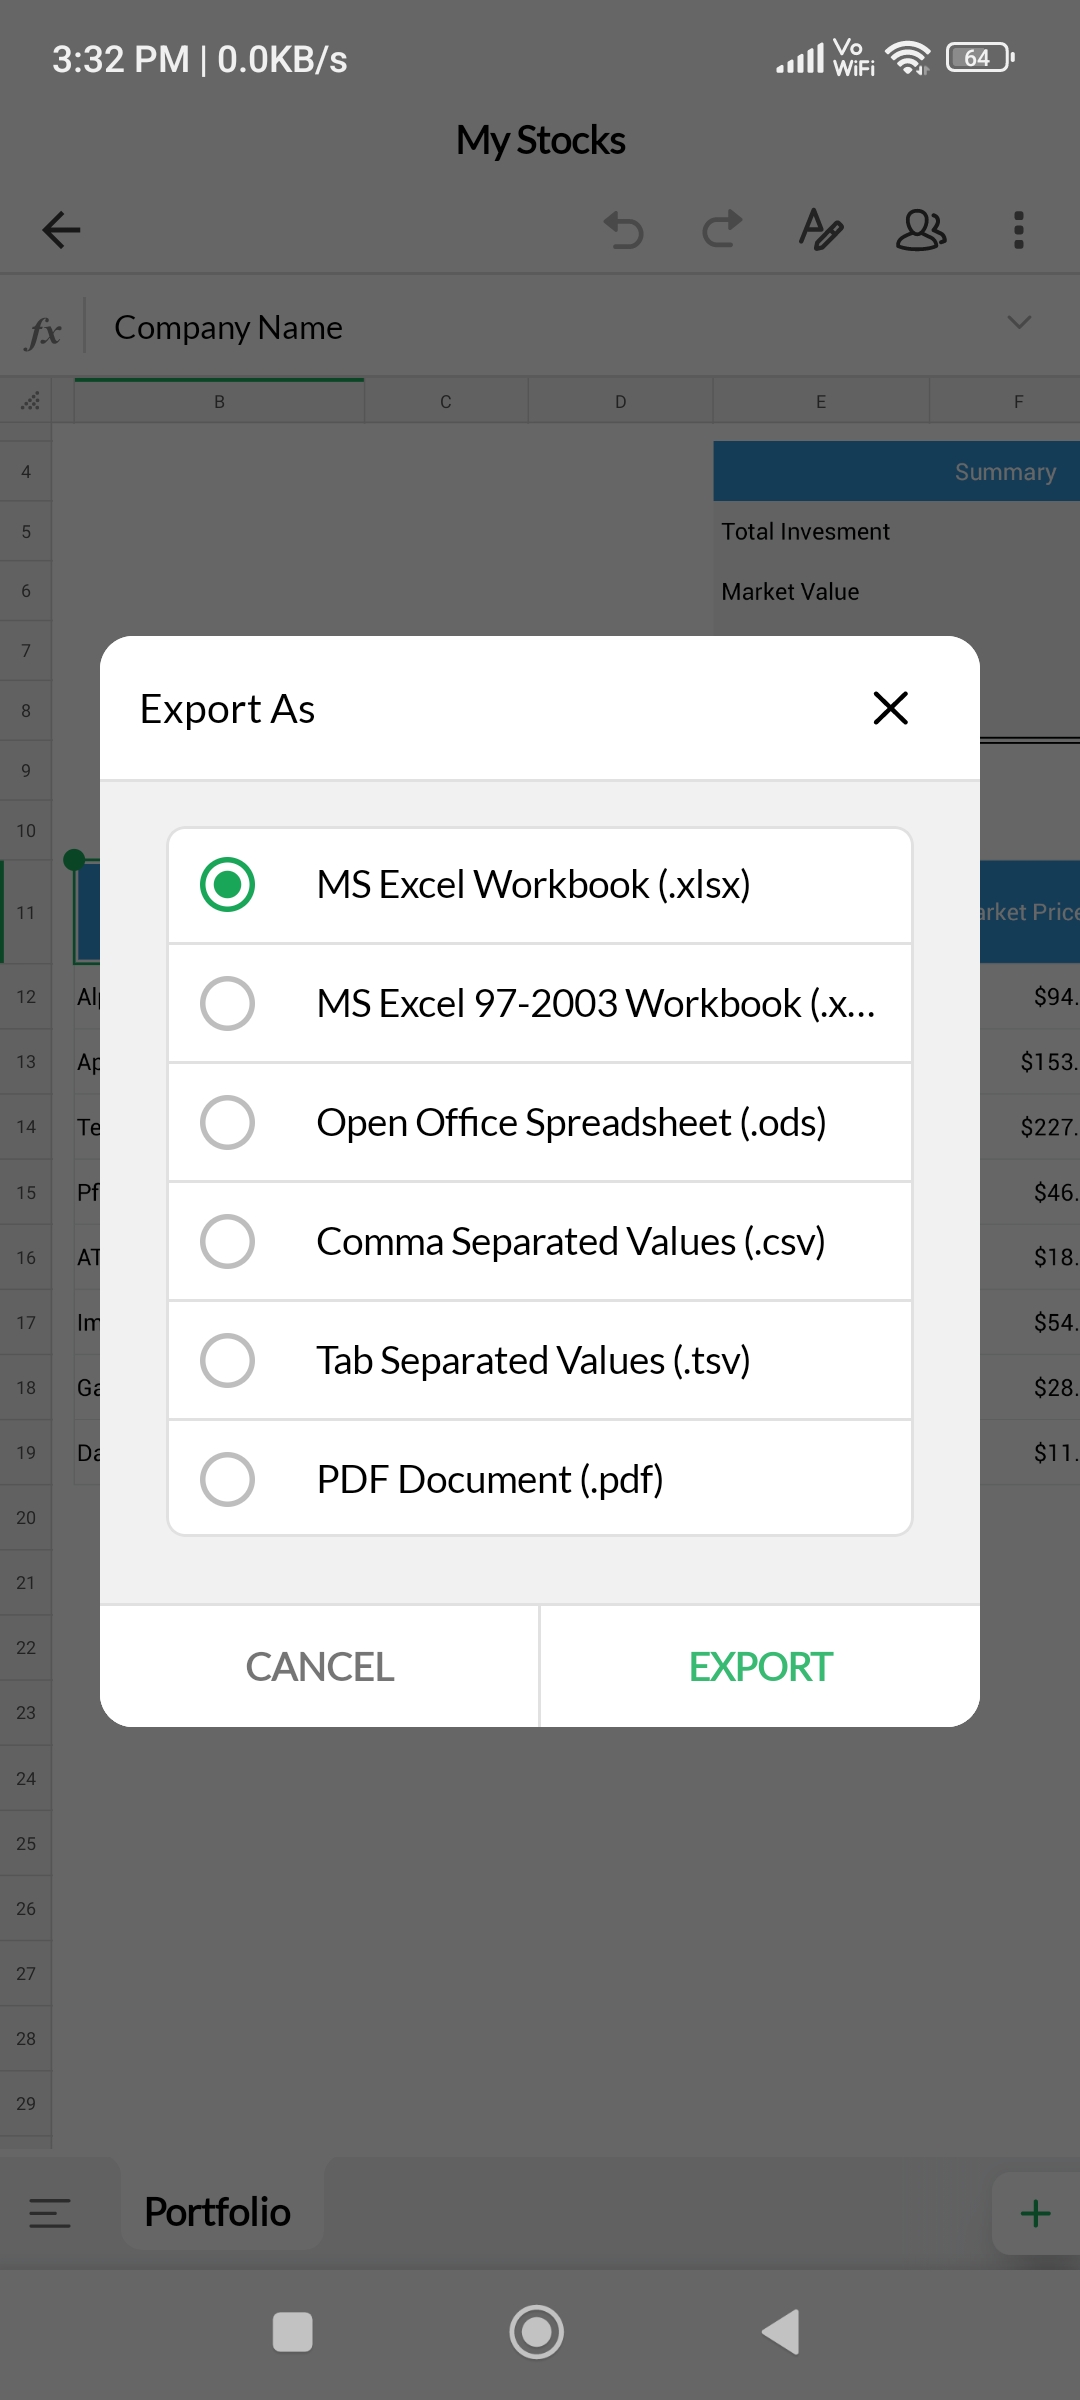Tap the $11 price cell
The width and height of the screenshot is (1080, 2400).
pos(1030,1452)
